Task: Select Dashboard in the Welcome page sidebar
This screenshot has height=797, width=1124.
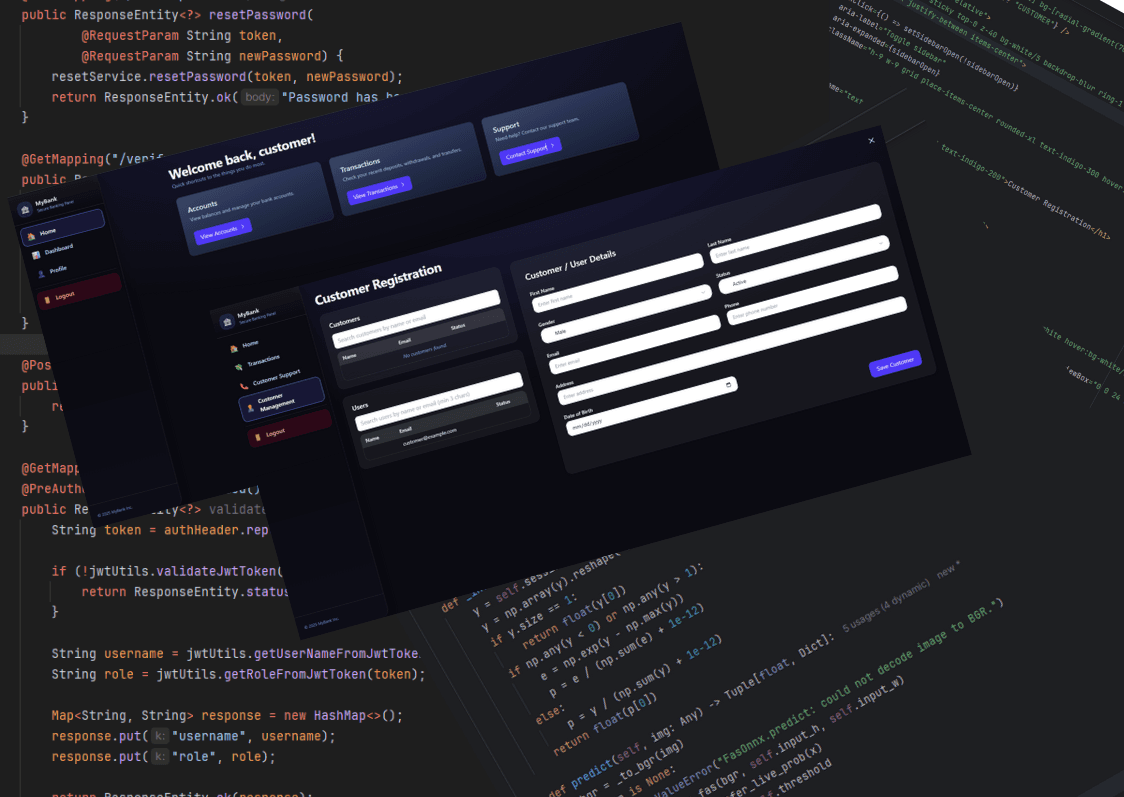Action: coord(58,249)
